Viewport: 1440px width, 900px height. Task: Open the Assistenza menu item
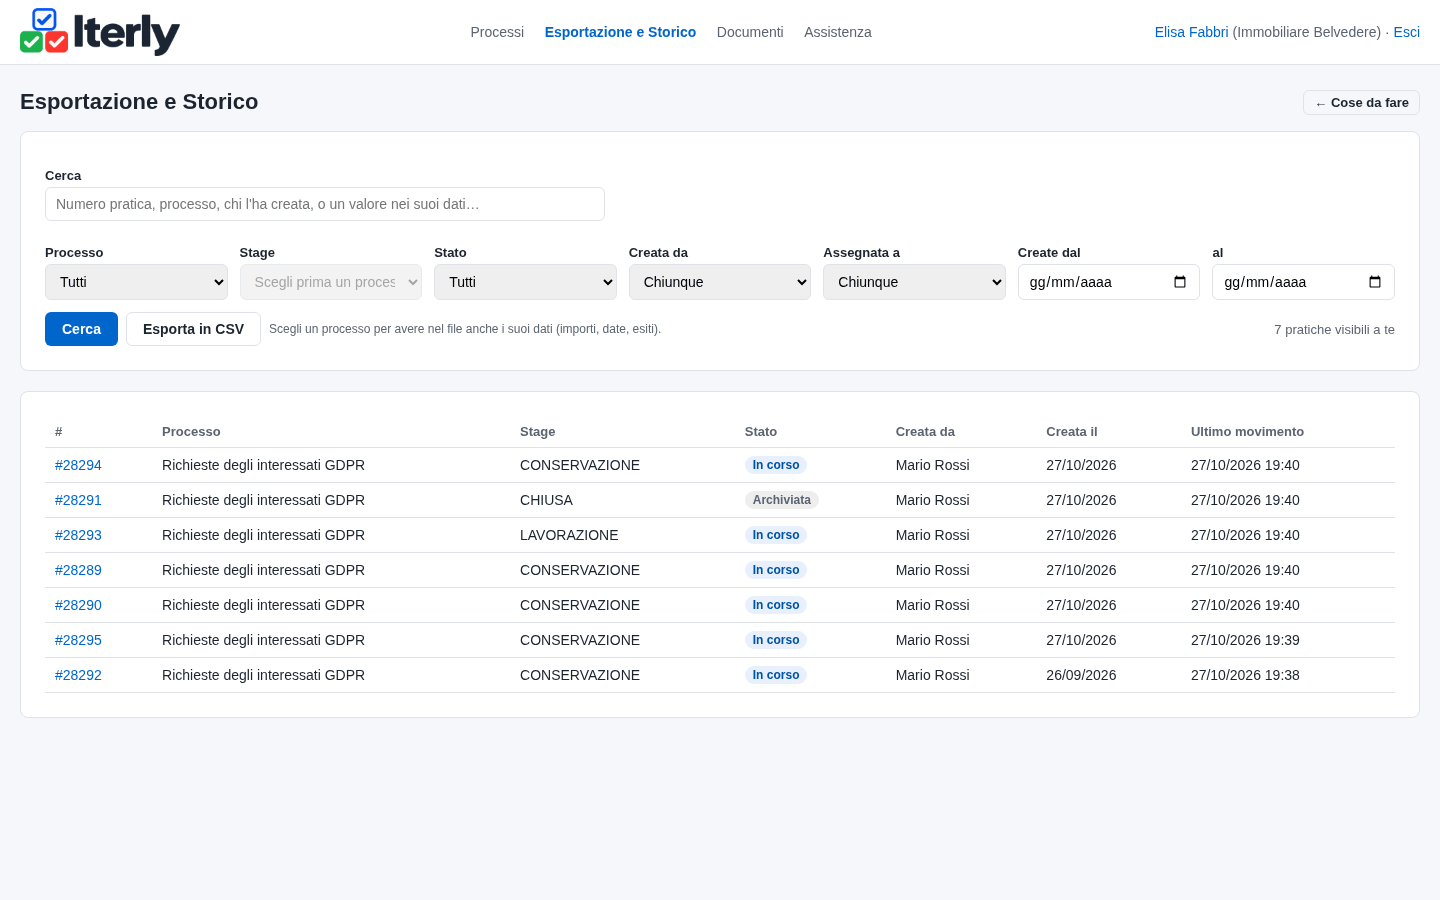click(838, 32)
